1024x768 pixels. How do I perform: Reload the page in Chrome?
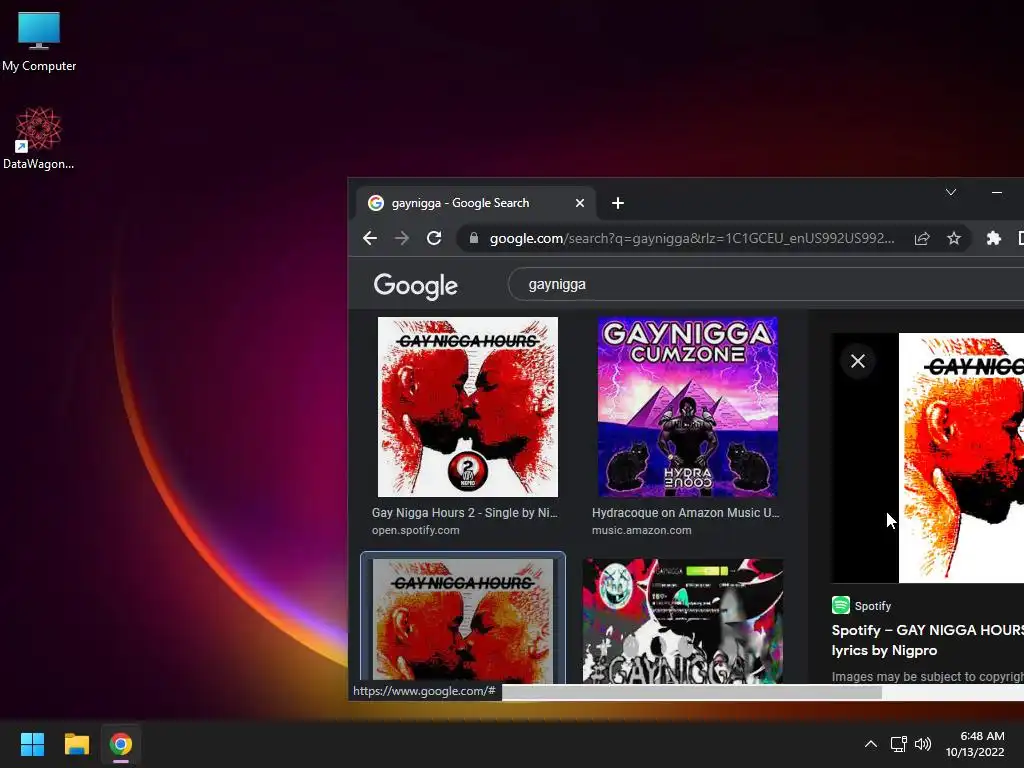tap(434, 238)
